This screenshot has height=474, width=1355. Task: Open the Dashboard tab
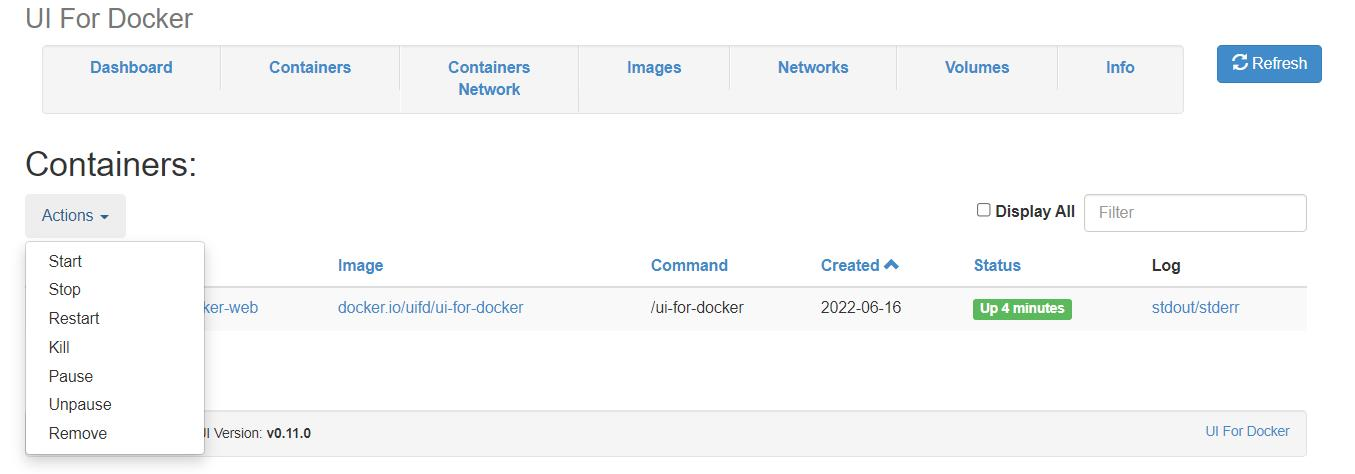click(131, 67)
